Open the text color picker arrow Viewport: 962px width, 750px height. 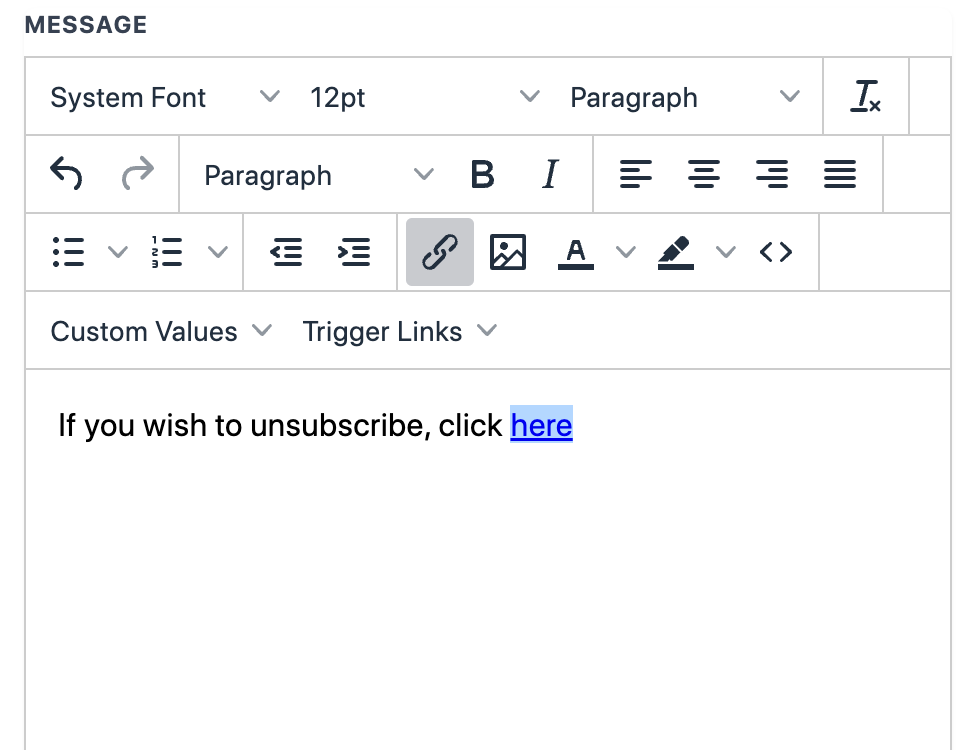626,252
